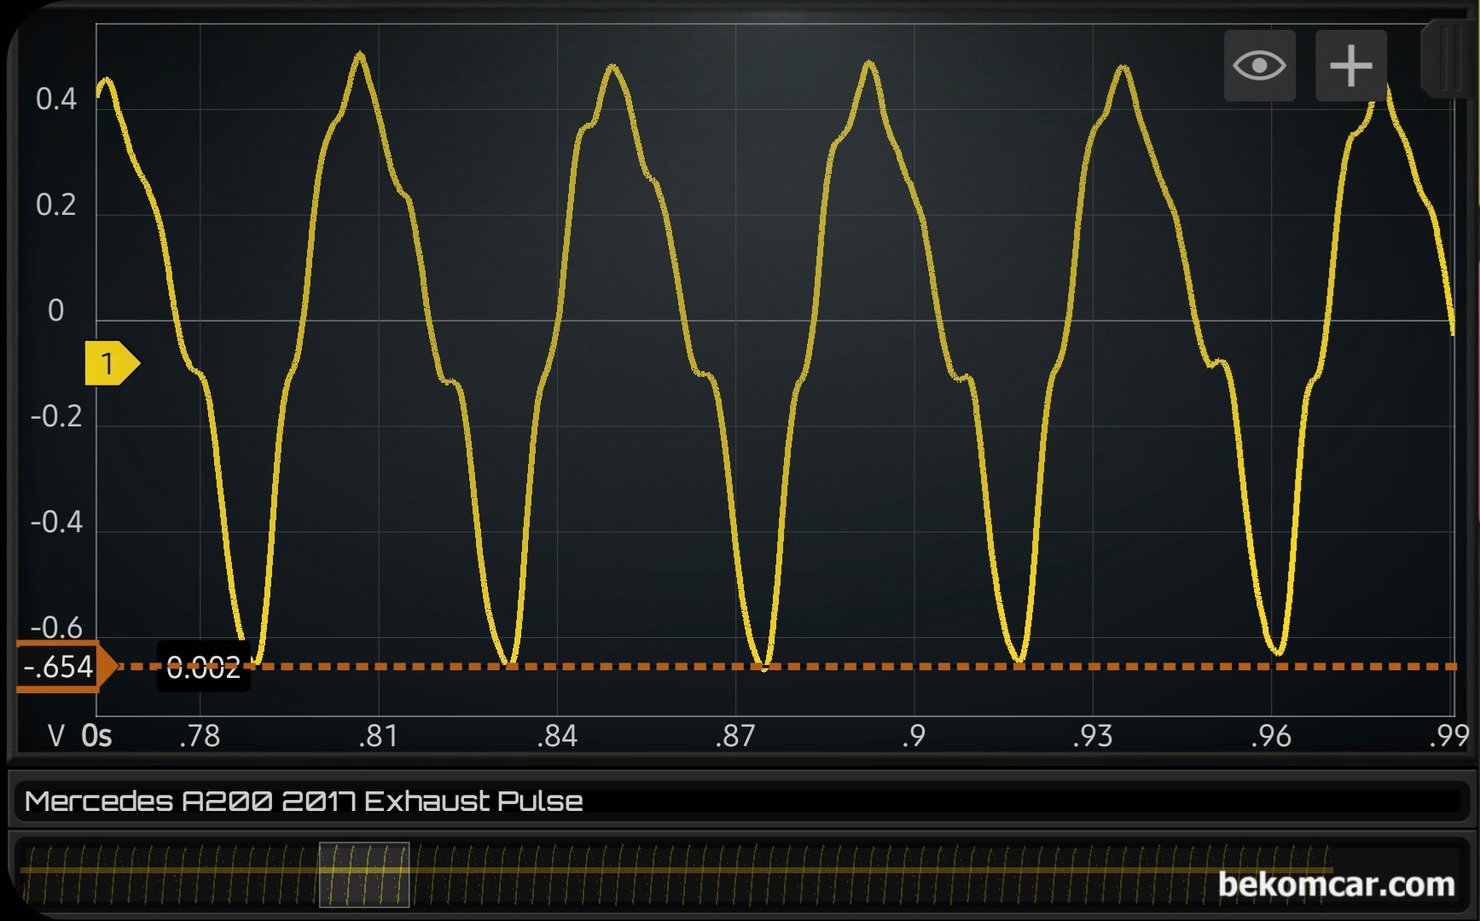Click the .99 time axis label
This screenshot has width=1480, height=921.
[1449, 737]
